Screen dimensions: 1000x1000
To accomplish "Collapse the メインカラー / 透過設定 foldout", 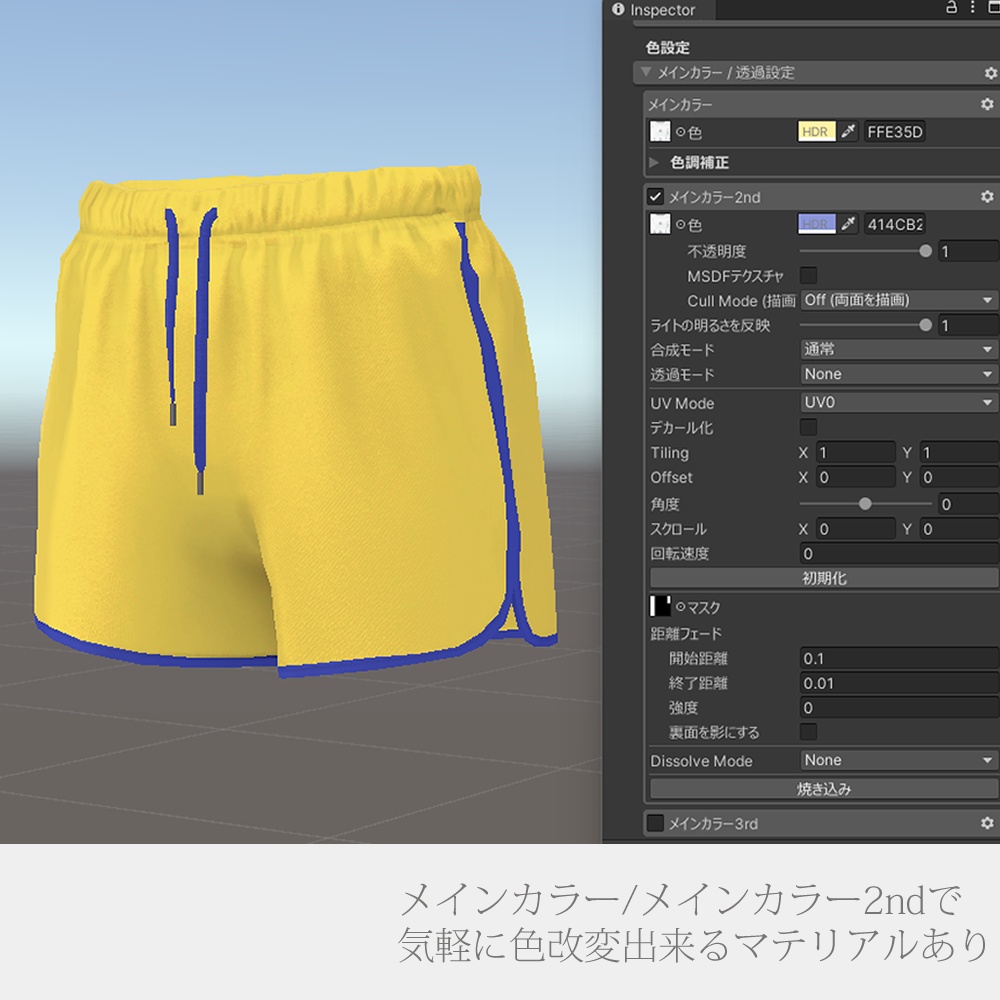I will pos(646,73).
